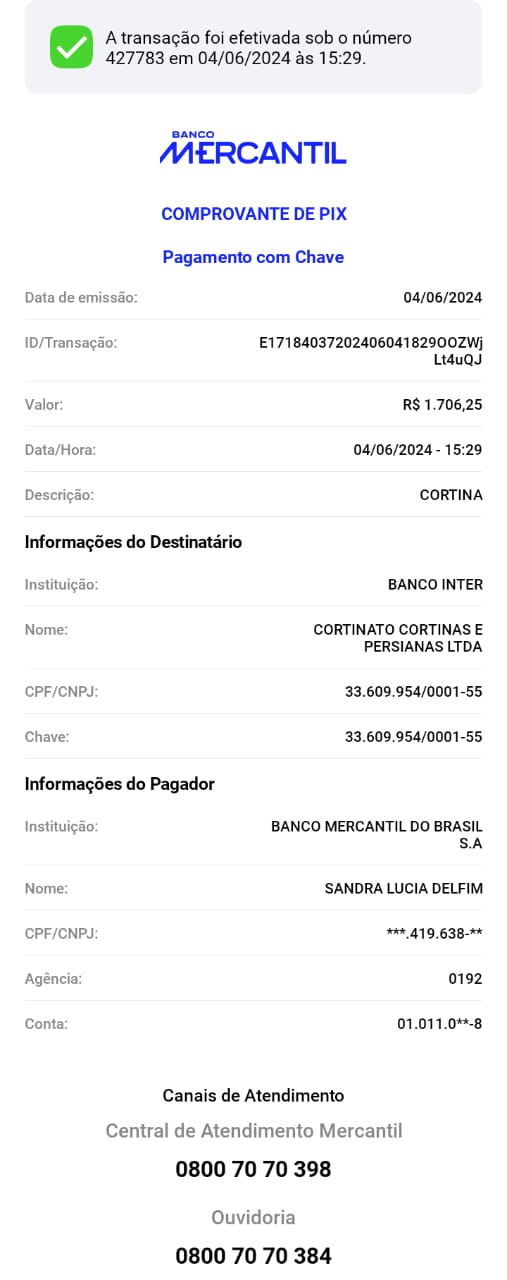The image size is (507, 1280).
Task: Click the Pagamento com Chave subtitle
Action: point(253,257)
